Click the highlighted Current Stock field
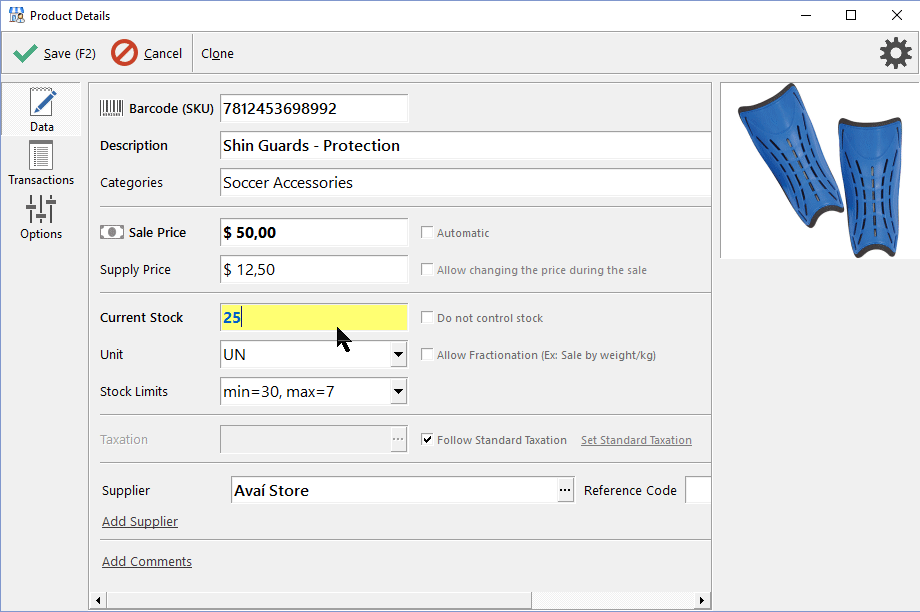This screenshot has width=920, height=612. point(314,317)
